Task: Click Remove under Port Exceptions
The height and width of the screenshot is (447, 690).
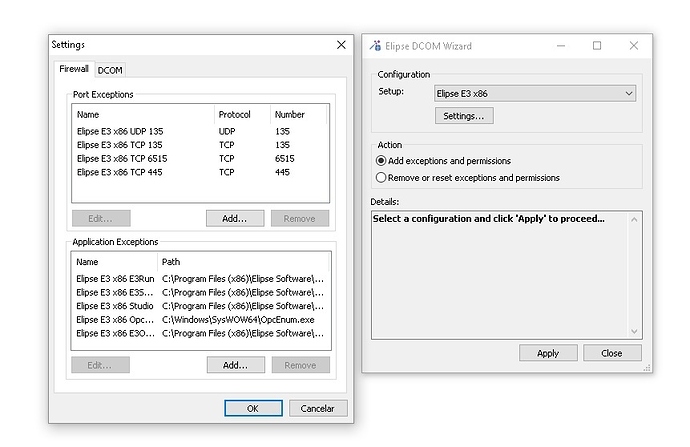Action: point(300,219)
